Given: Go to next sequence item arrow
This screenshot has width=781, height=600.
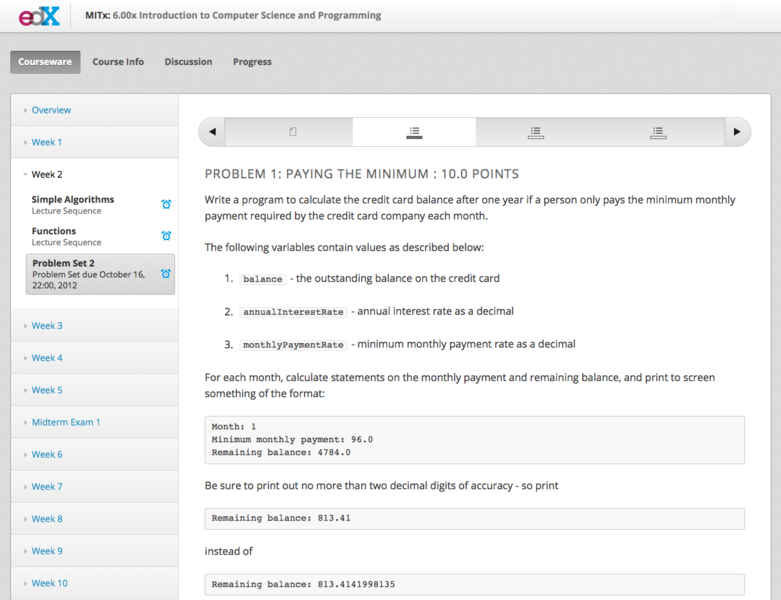Looking at the screenshot, I should [x=737, y=132].
